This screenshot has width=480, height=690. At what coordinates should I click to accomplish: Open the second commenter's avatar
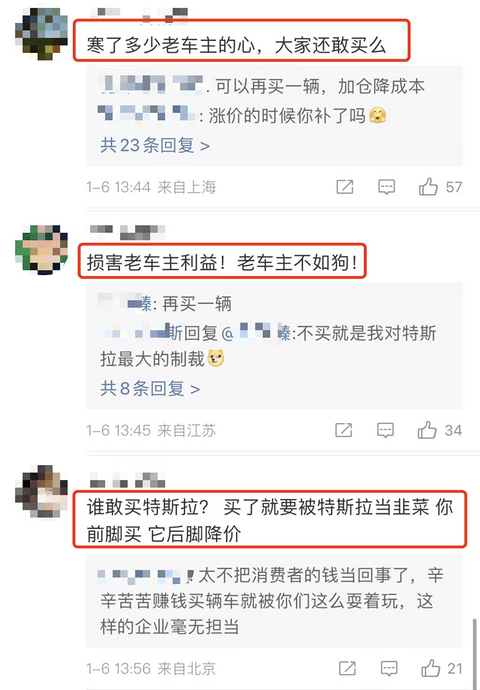(x=41, y=250)
